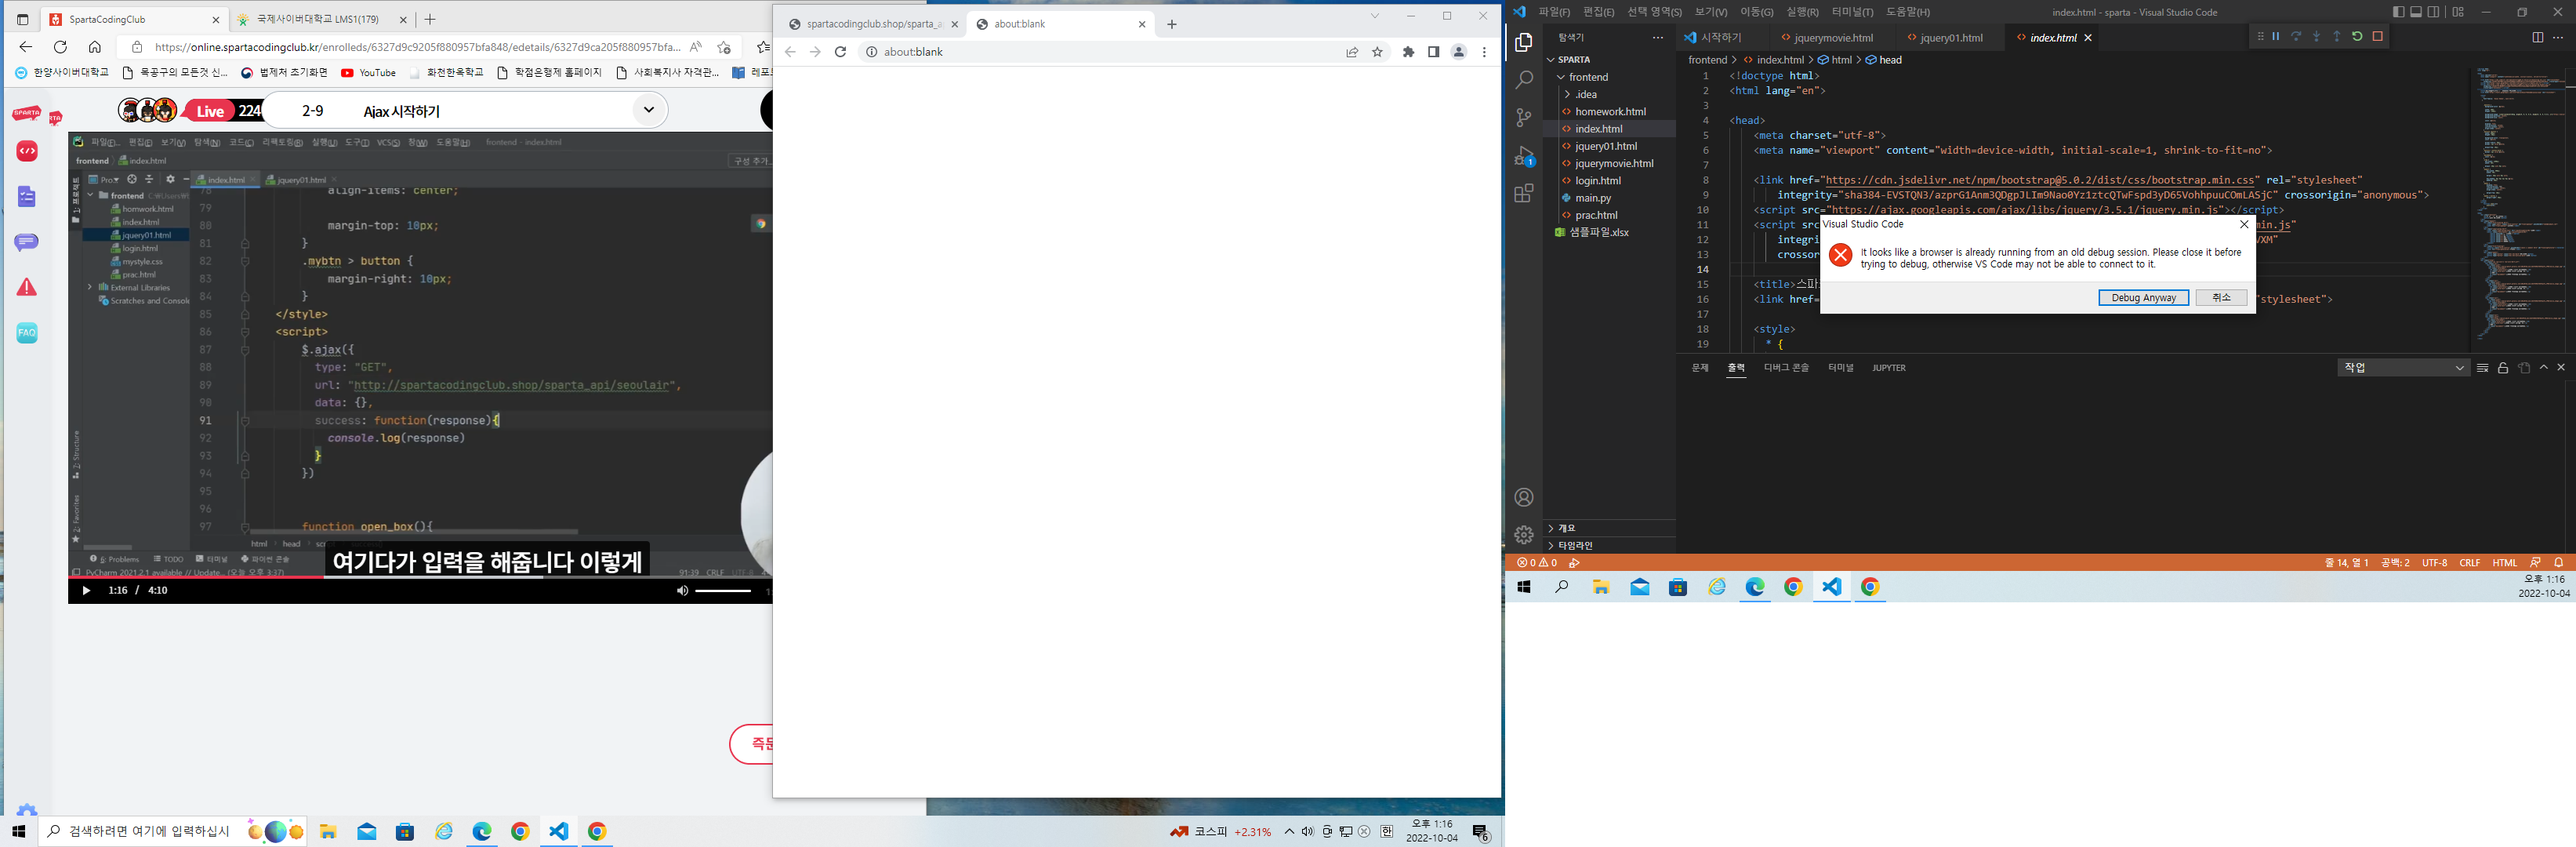2576x847 pixels.
Task: Open the VS Code Search activity icon
Action: click(x=1524, y=79)
